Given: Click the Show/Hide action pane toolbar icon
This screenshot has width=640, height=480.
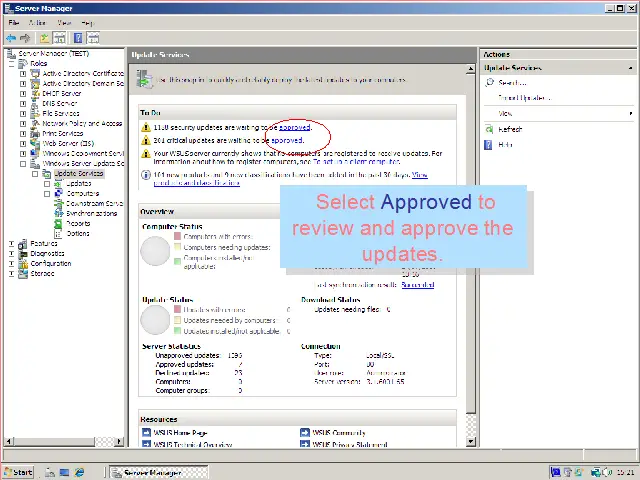Looking at the screenshot, I should click(x=93, y=38).
